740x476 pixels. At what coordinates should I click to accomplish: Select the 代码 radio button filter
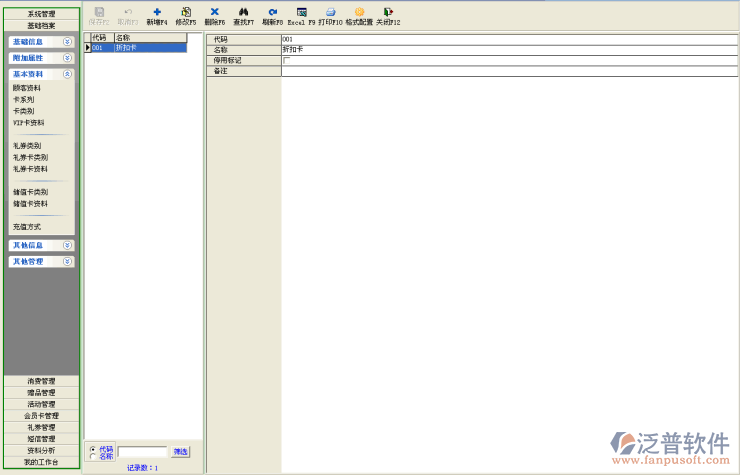94,449
